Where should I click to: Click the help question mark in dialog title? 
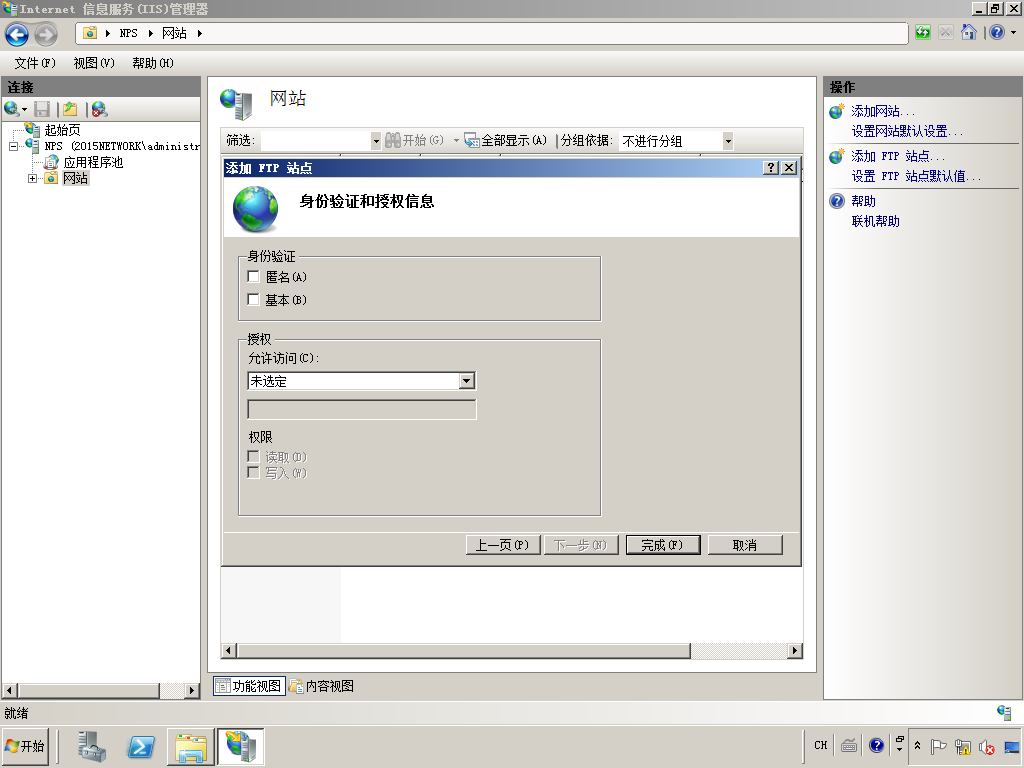click(771, 168)
